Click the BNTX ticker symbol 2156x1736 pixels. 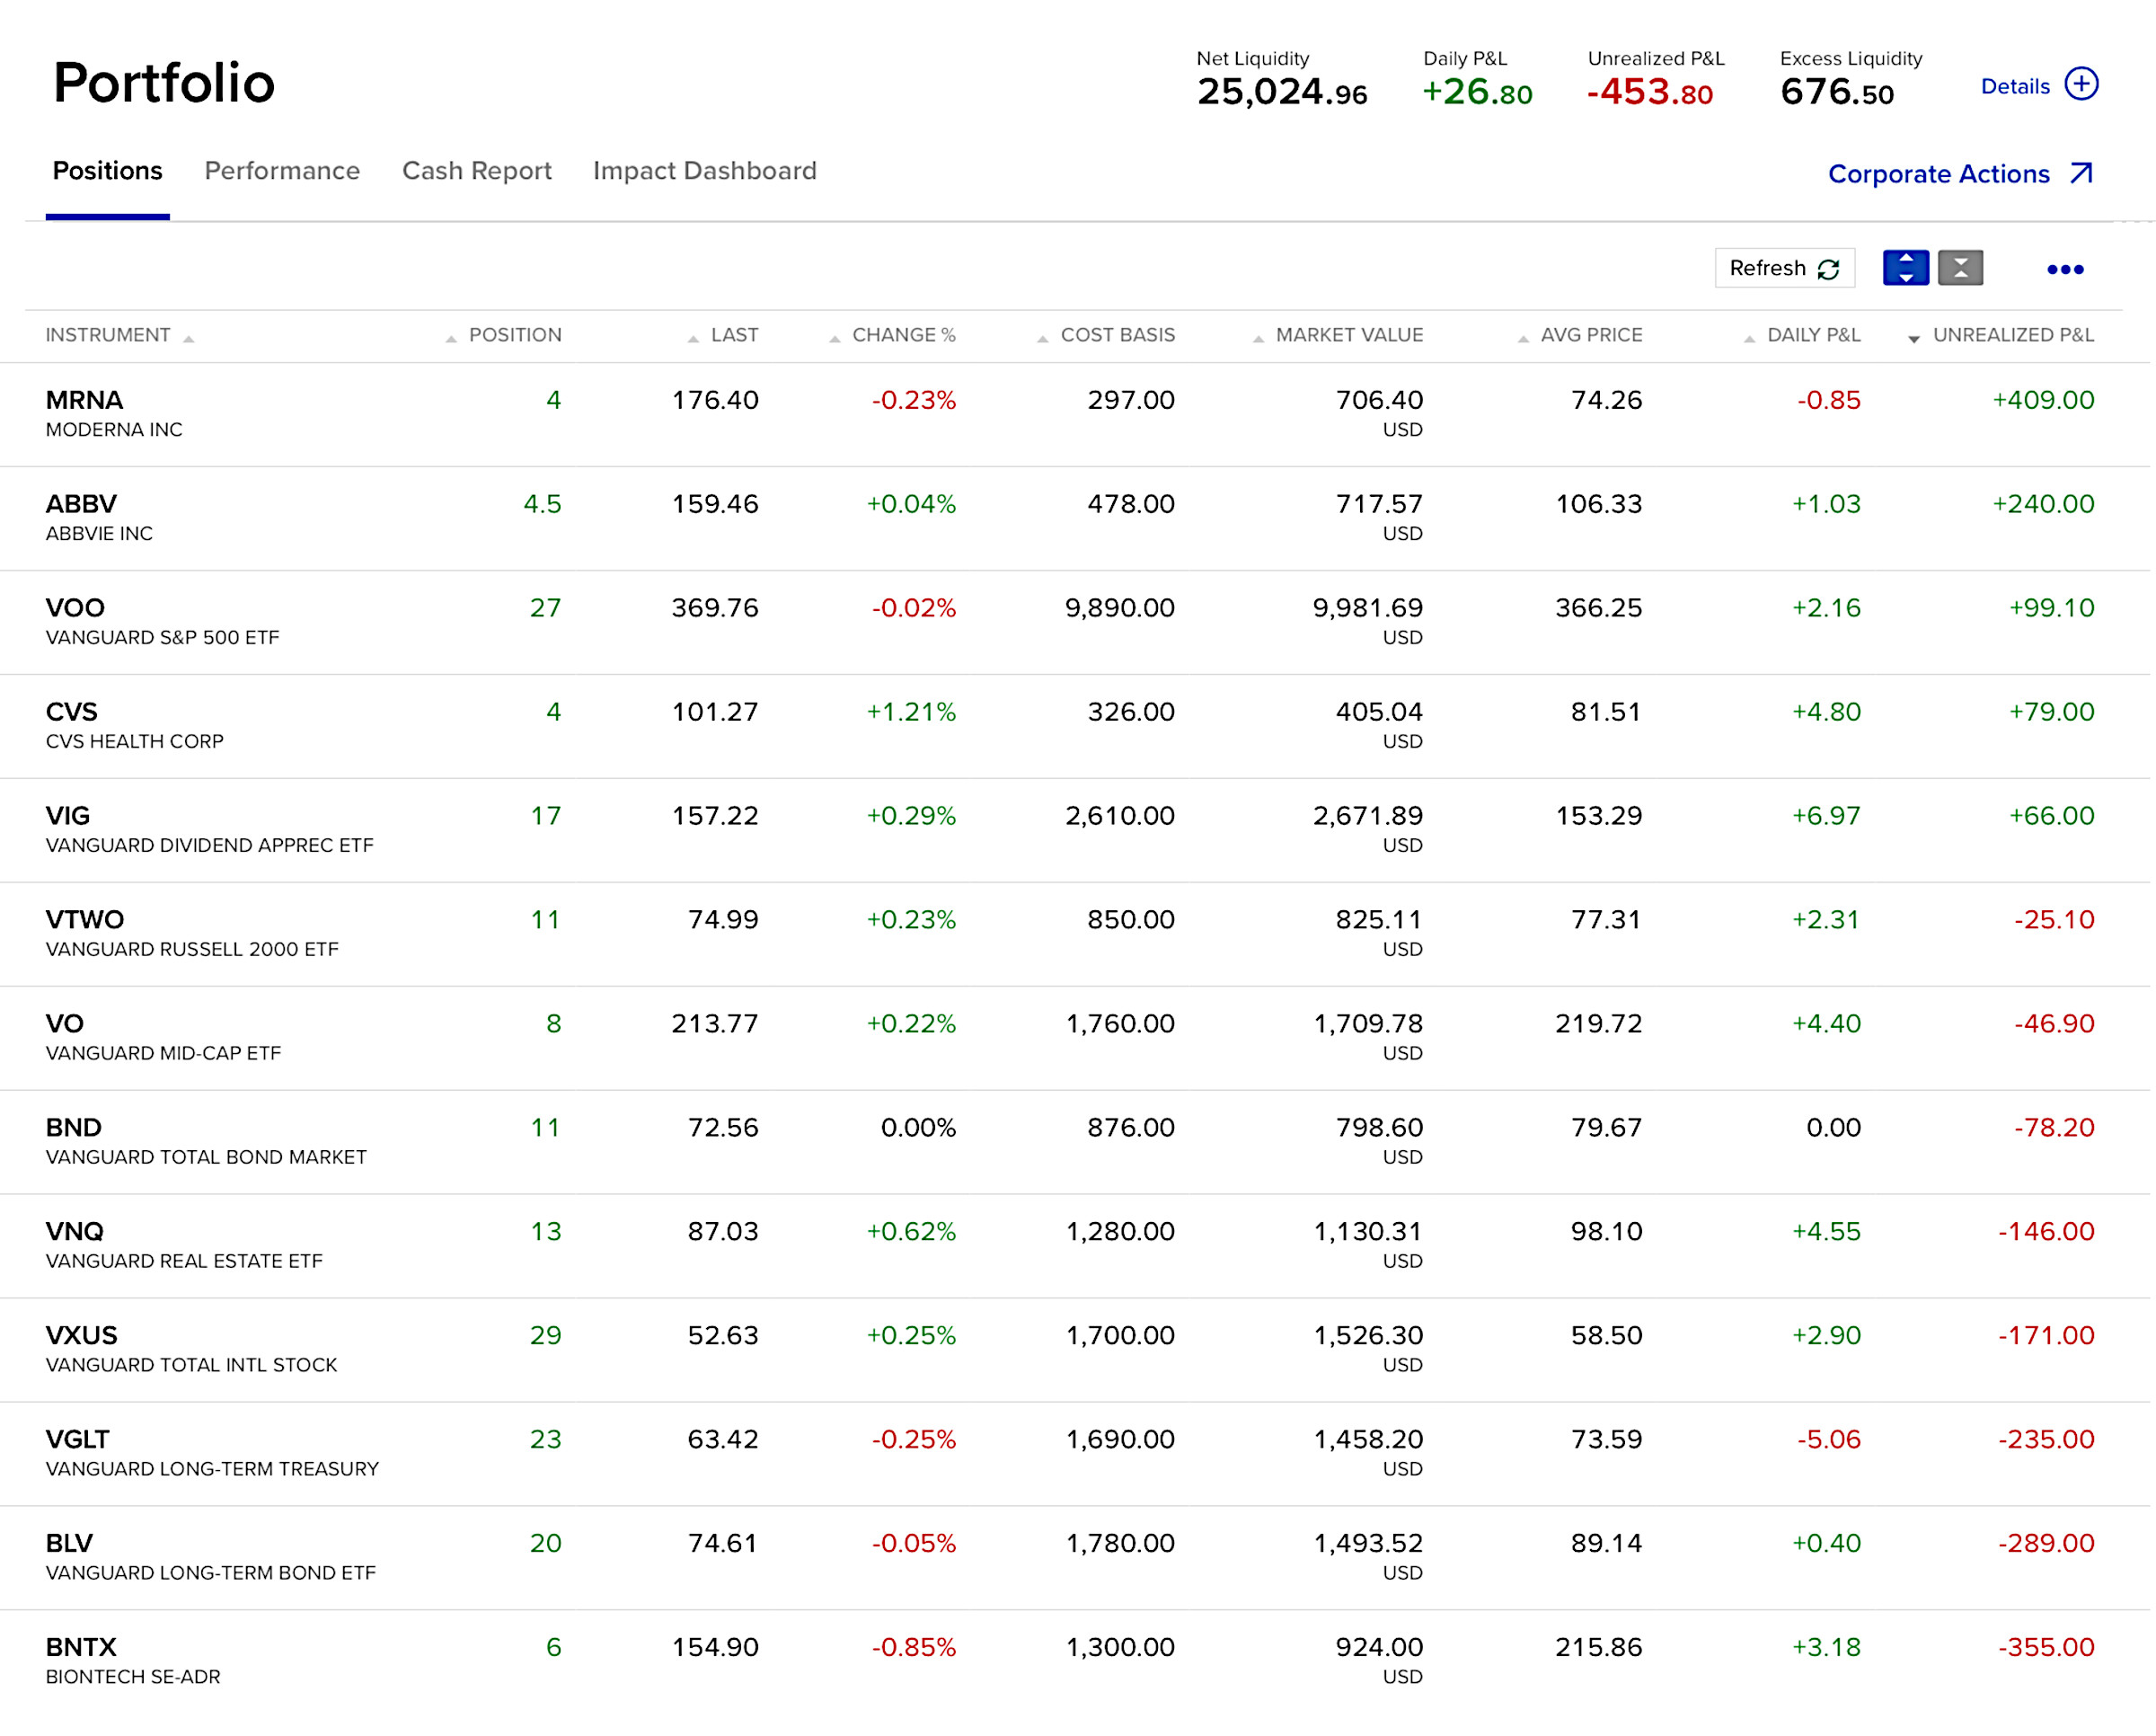[81, 1648]
